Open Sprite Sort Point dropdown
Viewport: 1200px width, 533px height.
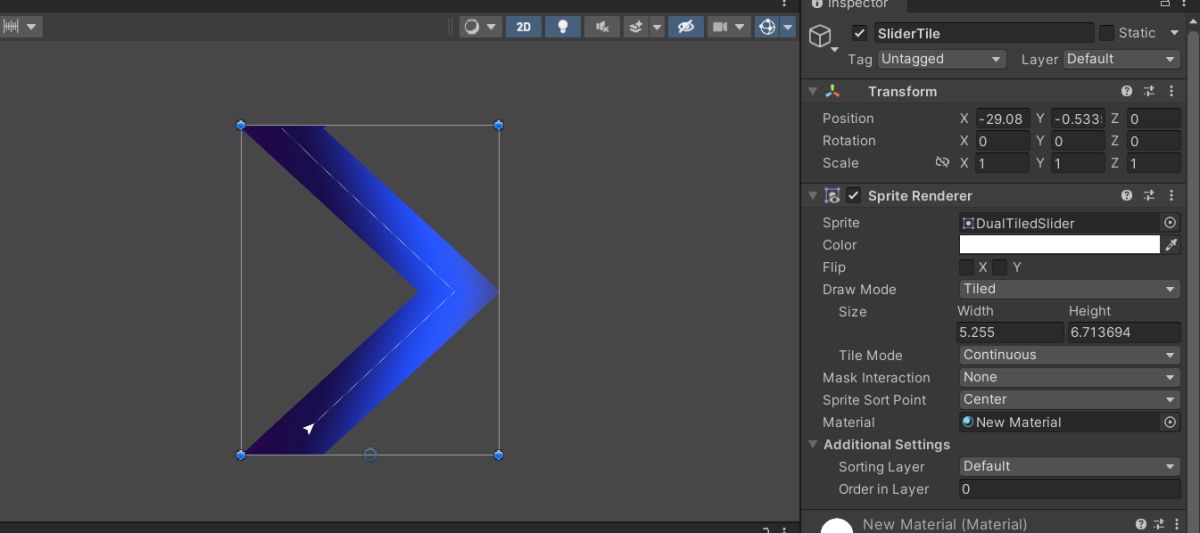click(x=1070, y=399)
